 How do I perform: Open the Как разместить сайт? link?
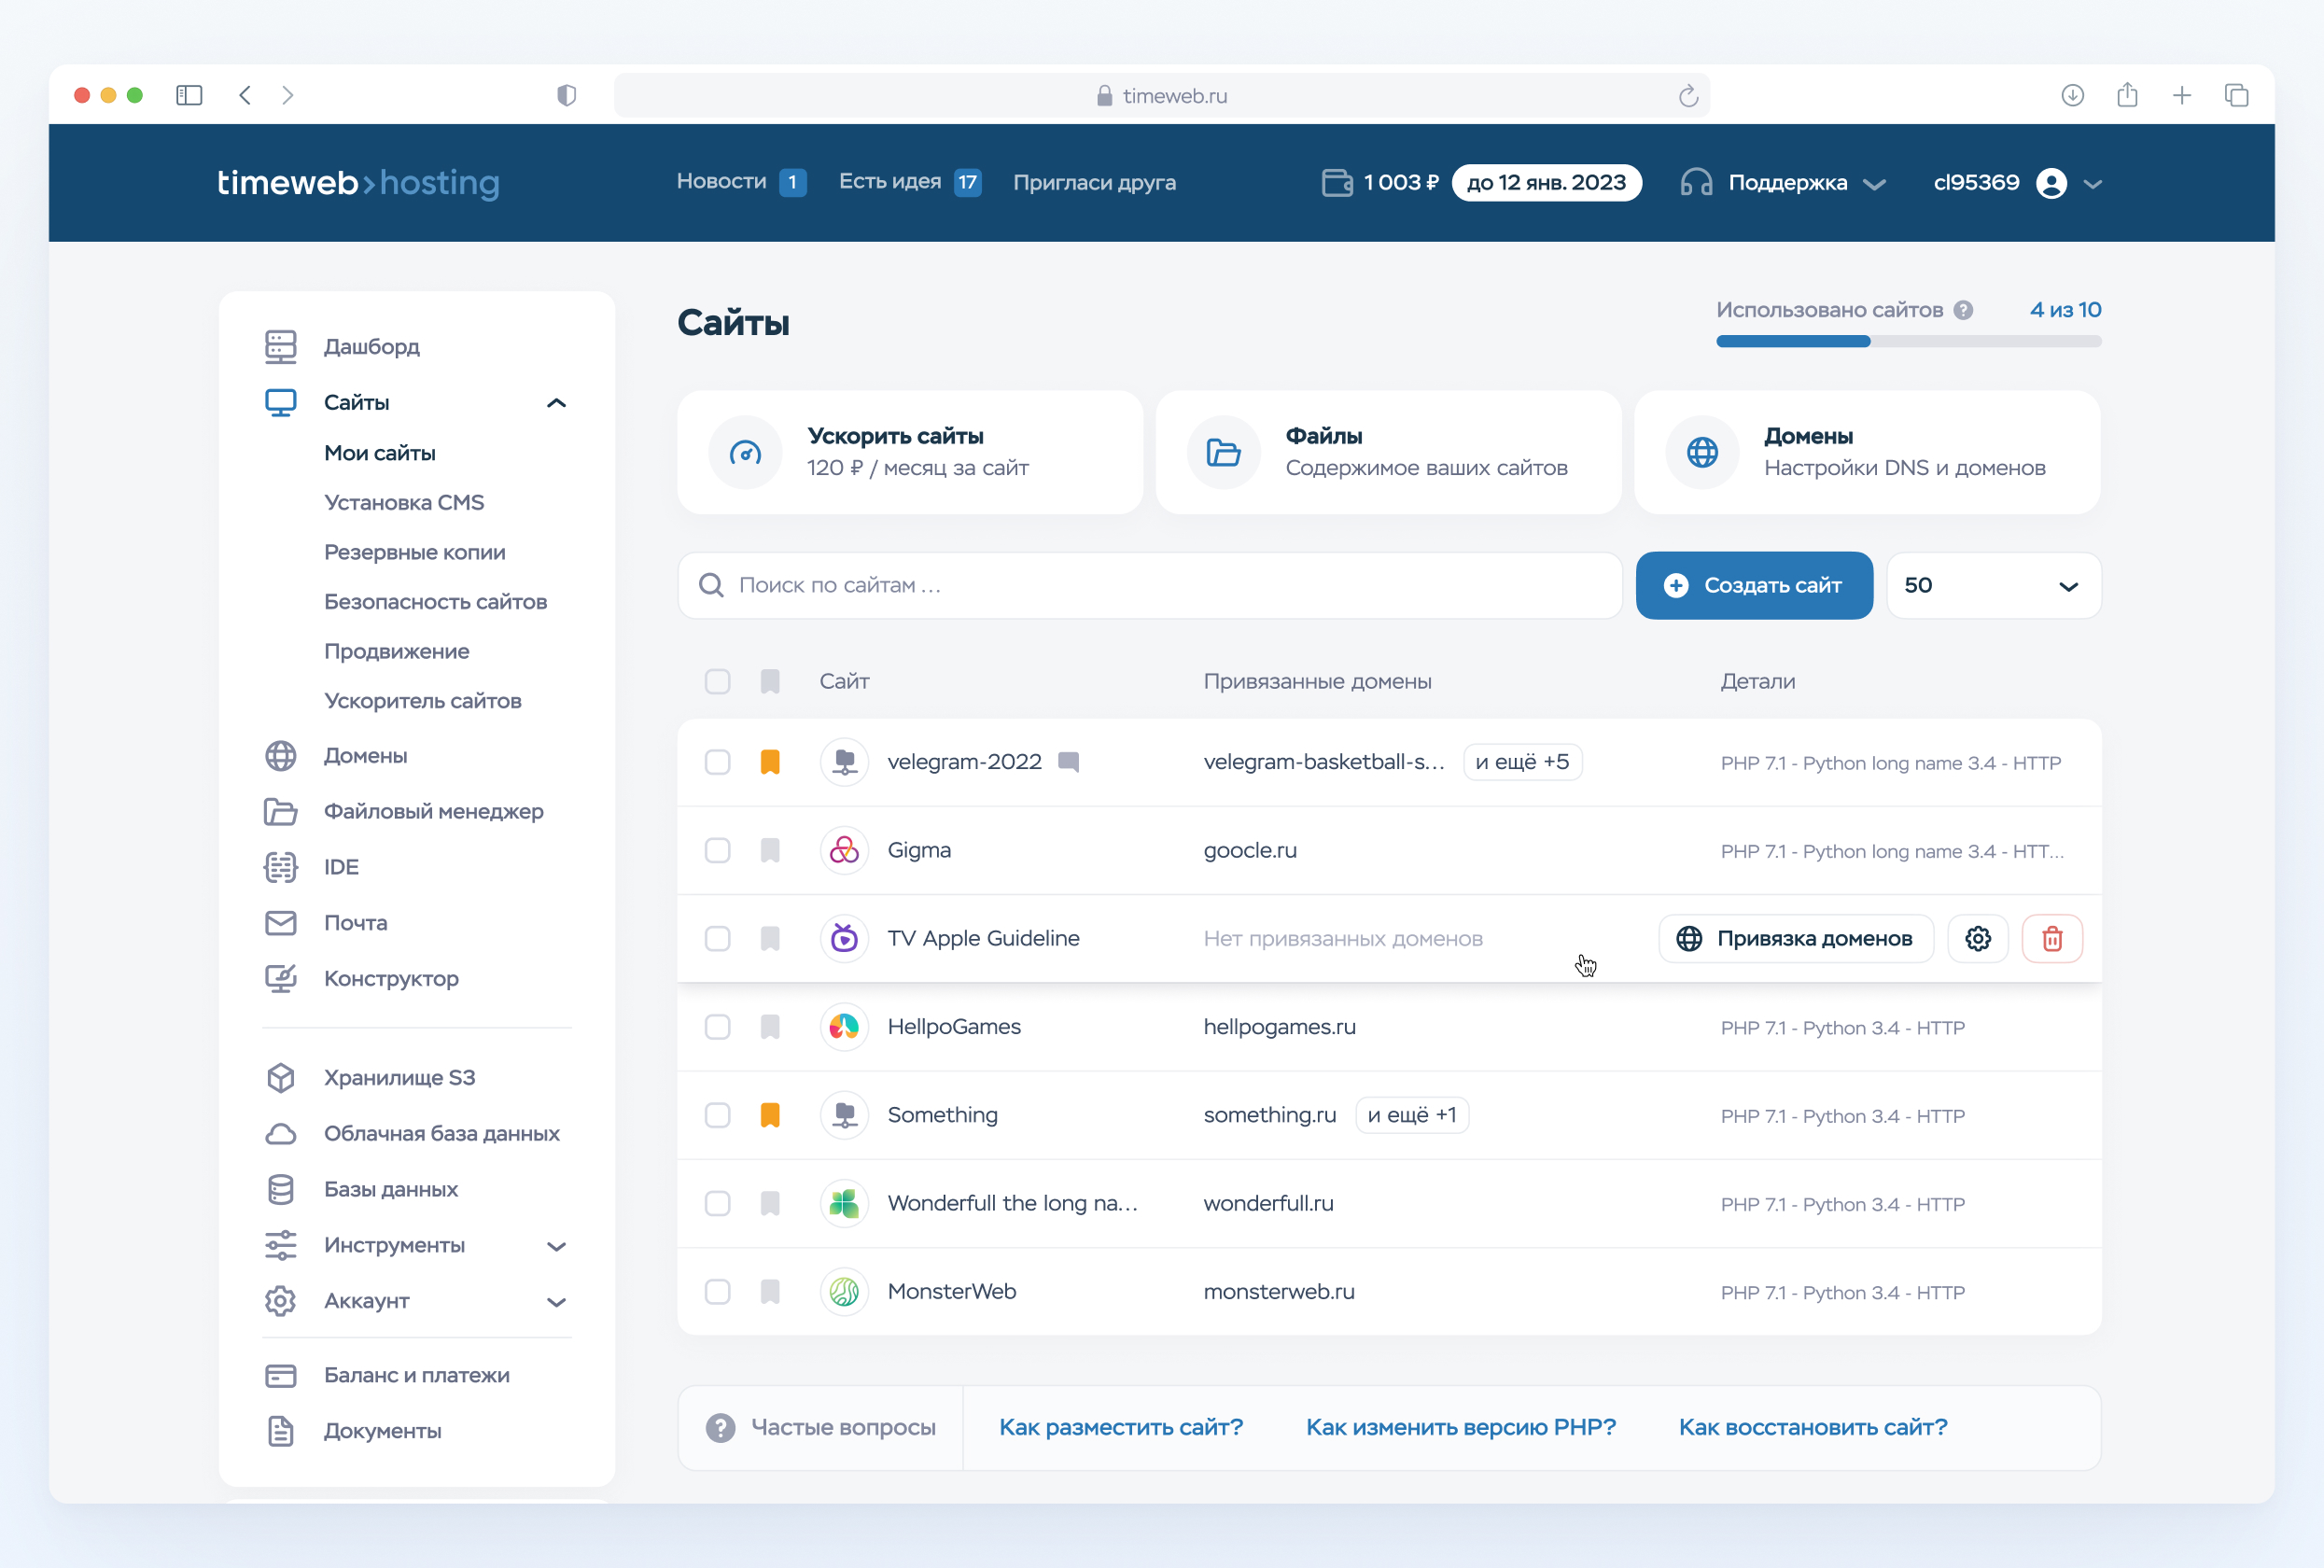click(1120, 1427)
